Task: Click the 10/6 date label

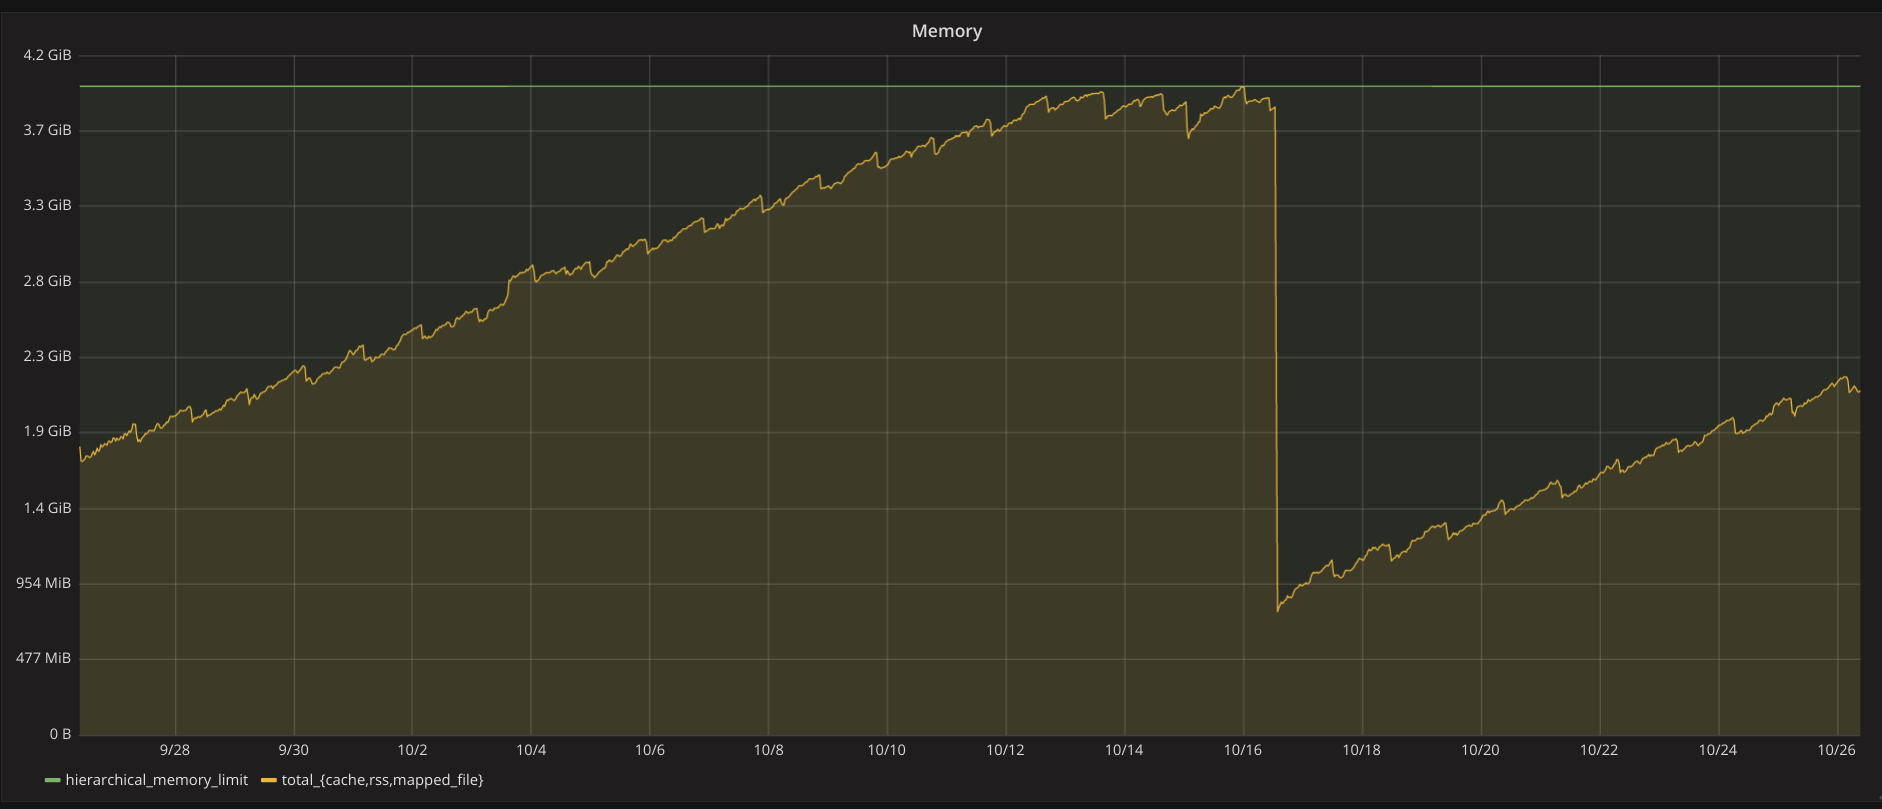Action: tap(650, 750)
